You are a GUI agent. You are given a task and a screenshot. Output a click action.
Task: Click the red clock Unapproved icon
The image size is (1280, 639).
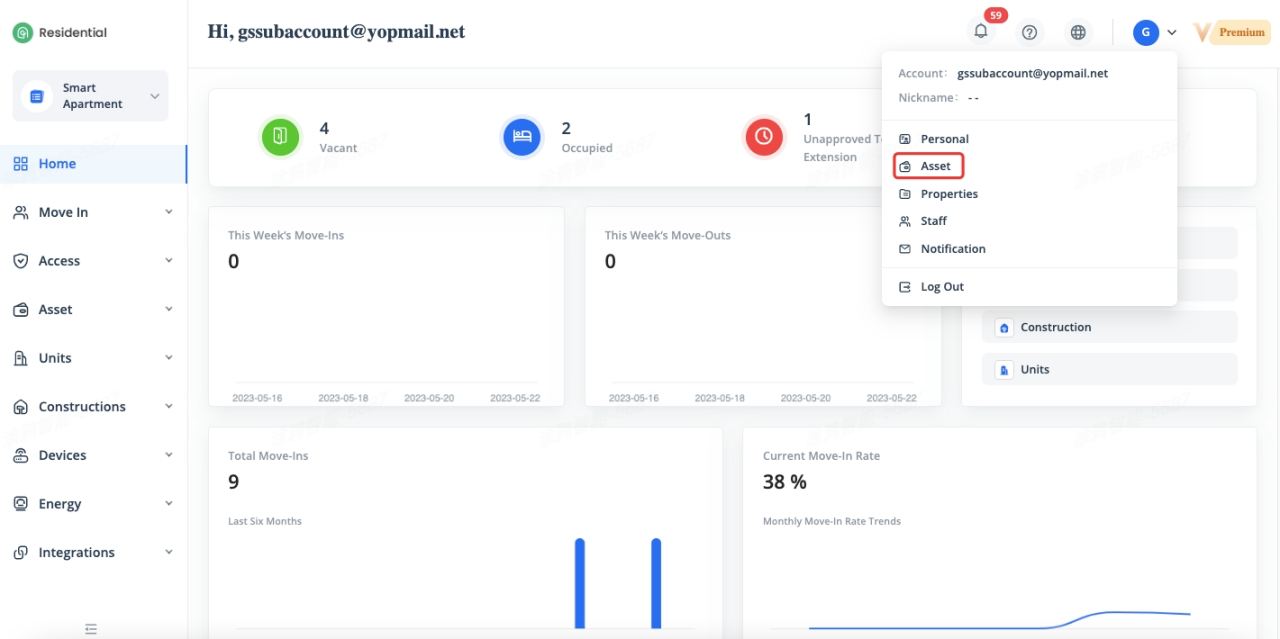(764, 137)
